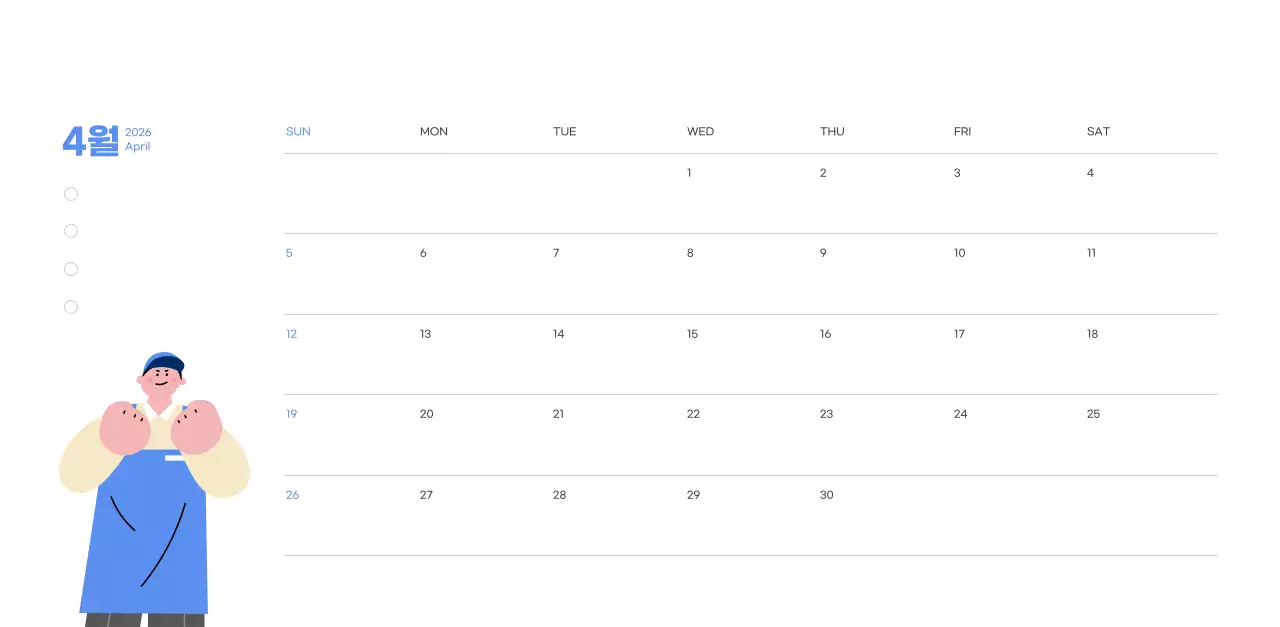The width and height of the screenshot is (1280, 627).
Task: Select the SUN column header
Action: [298, 132]
